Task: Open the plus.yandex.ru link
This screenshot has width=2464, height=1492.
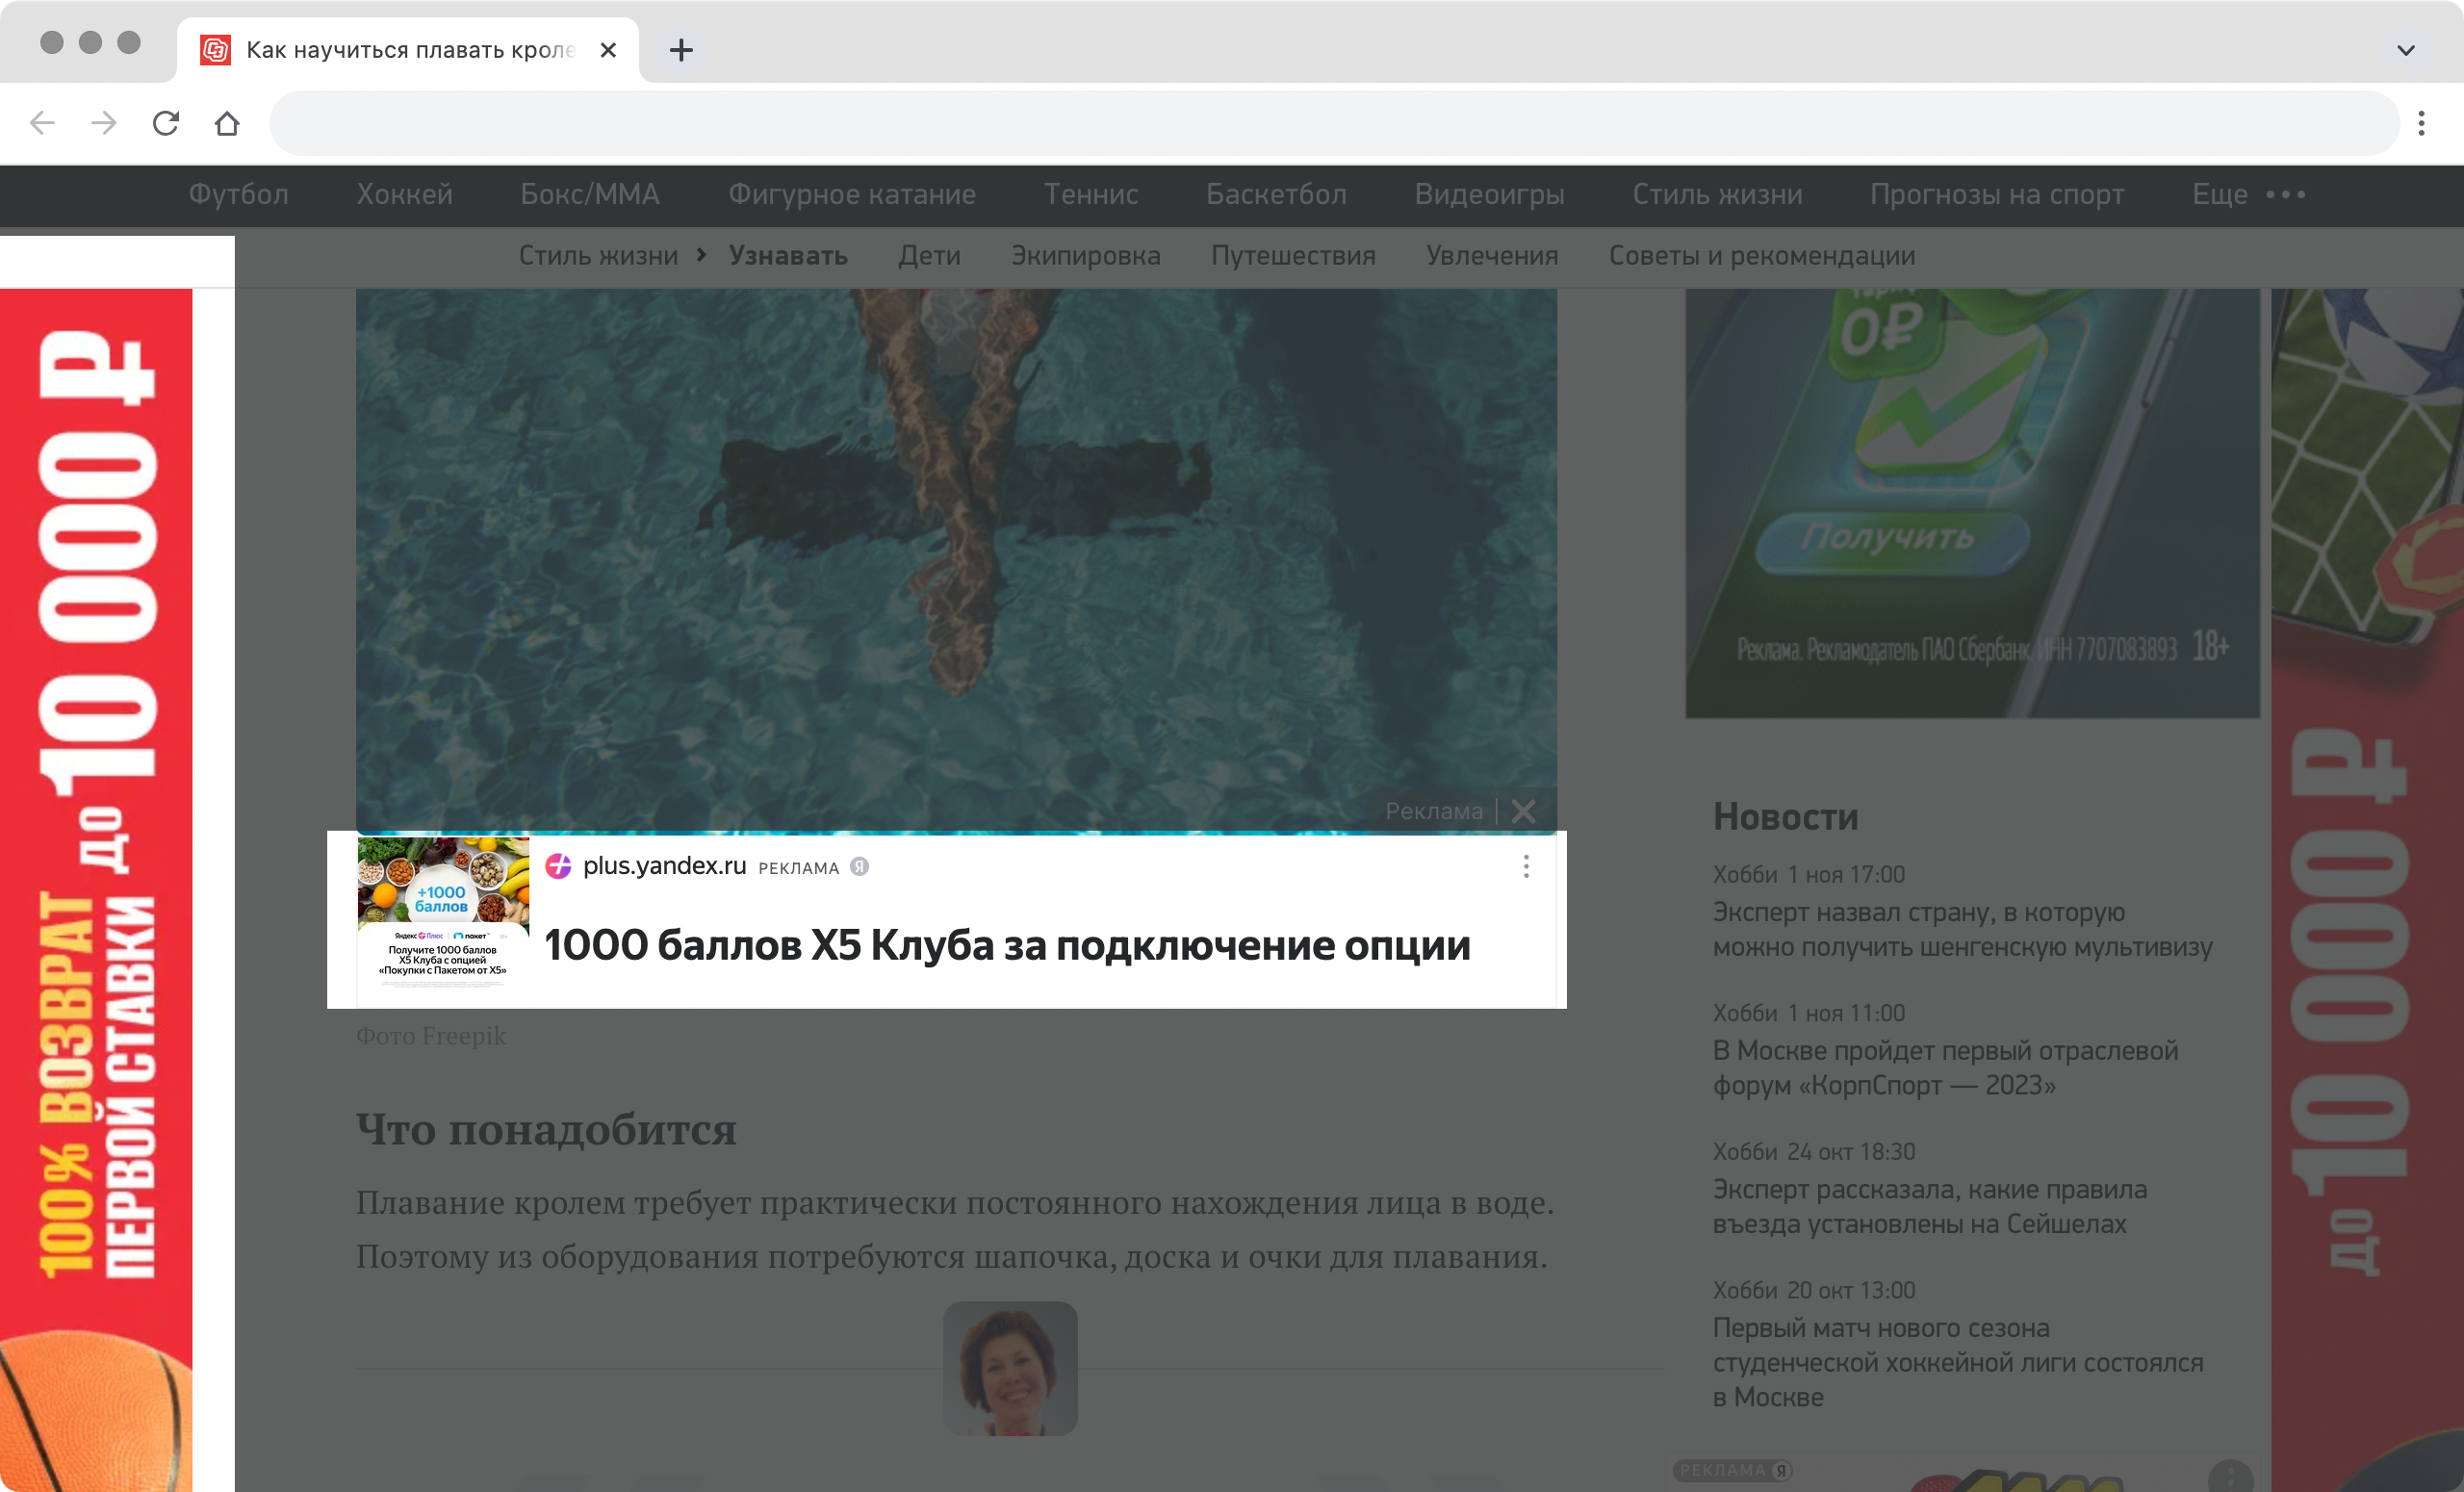Action: pyautogui.click(x=664, y=866)
